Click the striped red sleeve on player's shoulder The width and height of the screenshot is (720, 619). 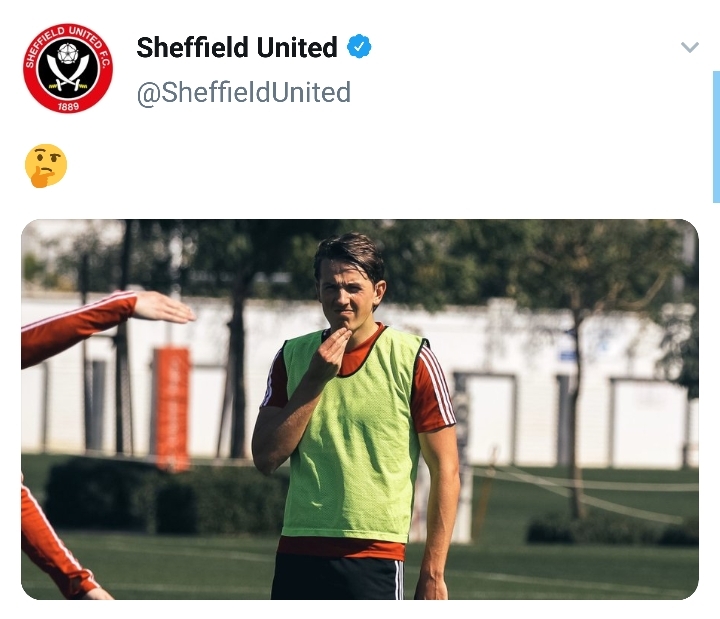pos(432,388)
